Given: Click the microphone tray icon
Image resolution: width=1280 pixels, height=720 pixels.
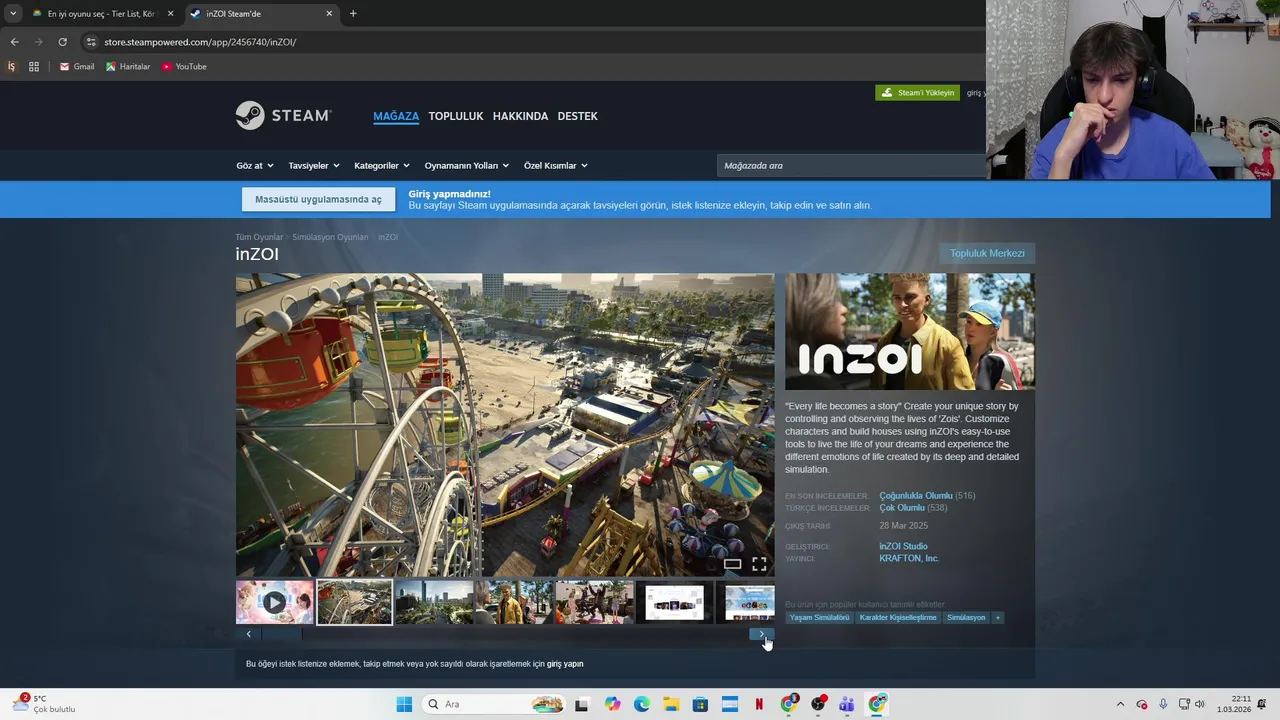Looking at the screenshot, I should point(1163,704).
